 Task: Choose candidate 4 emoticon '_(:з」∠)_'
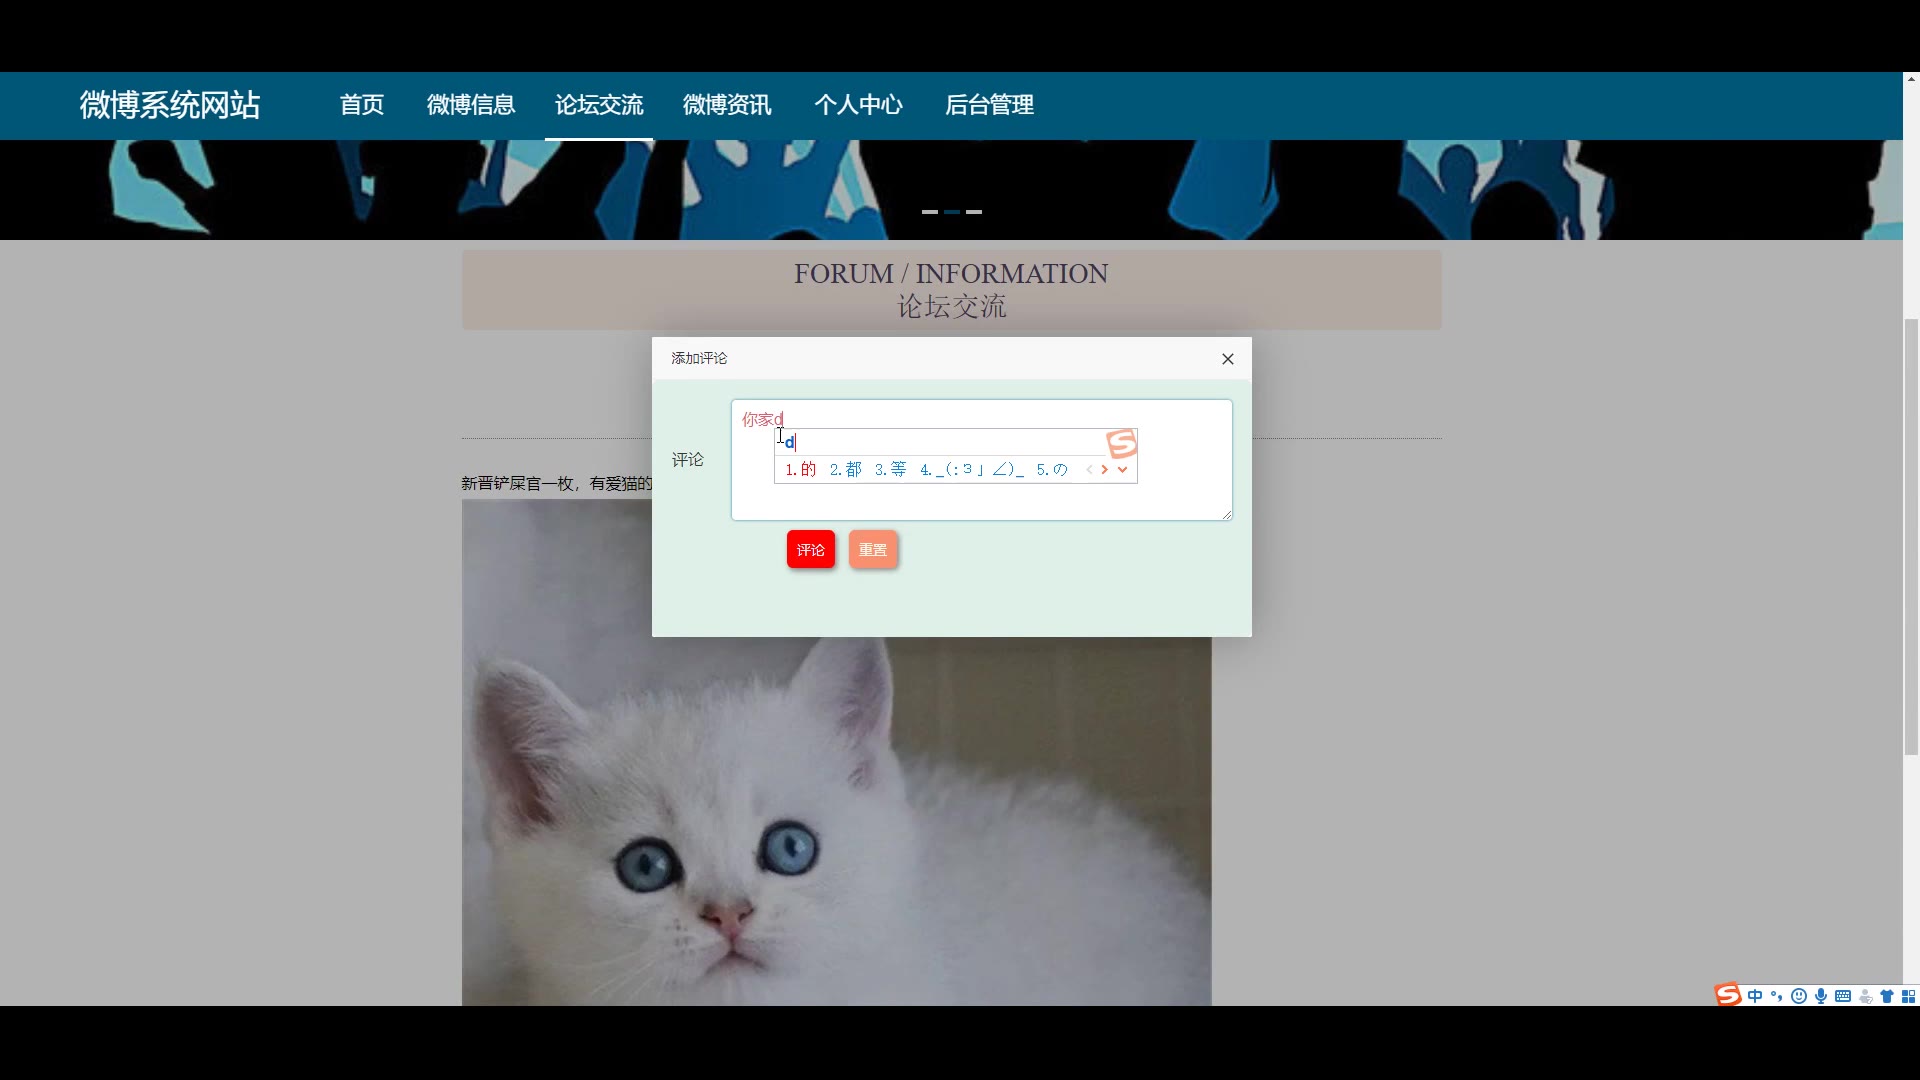click(x=972, y=469)
